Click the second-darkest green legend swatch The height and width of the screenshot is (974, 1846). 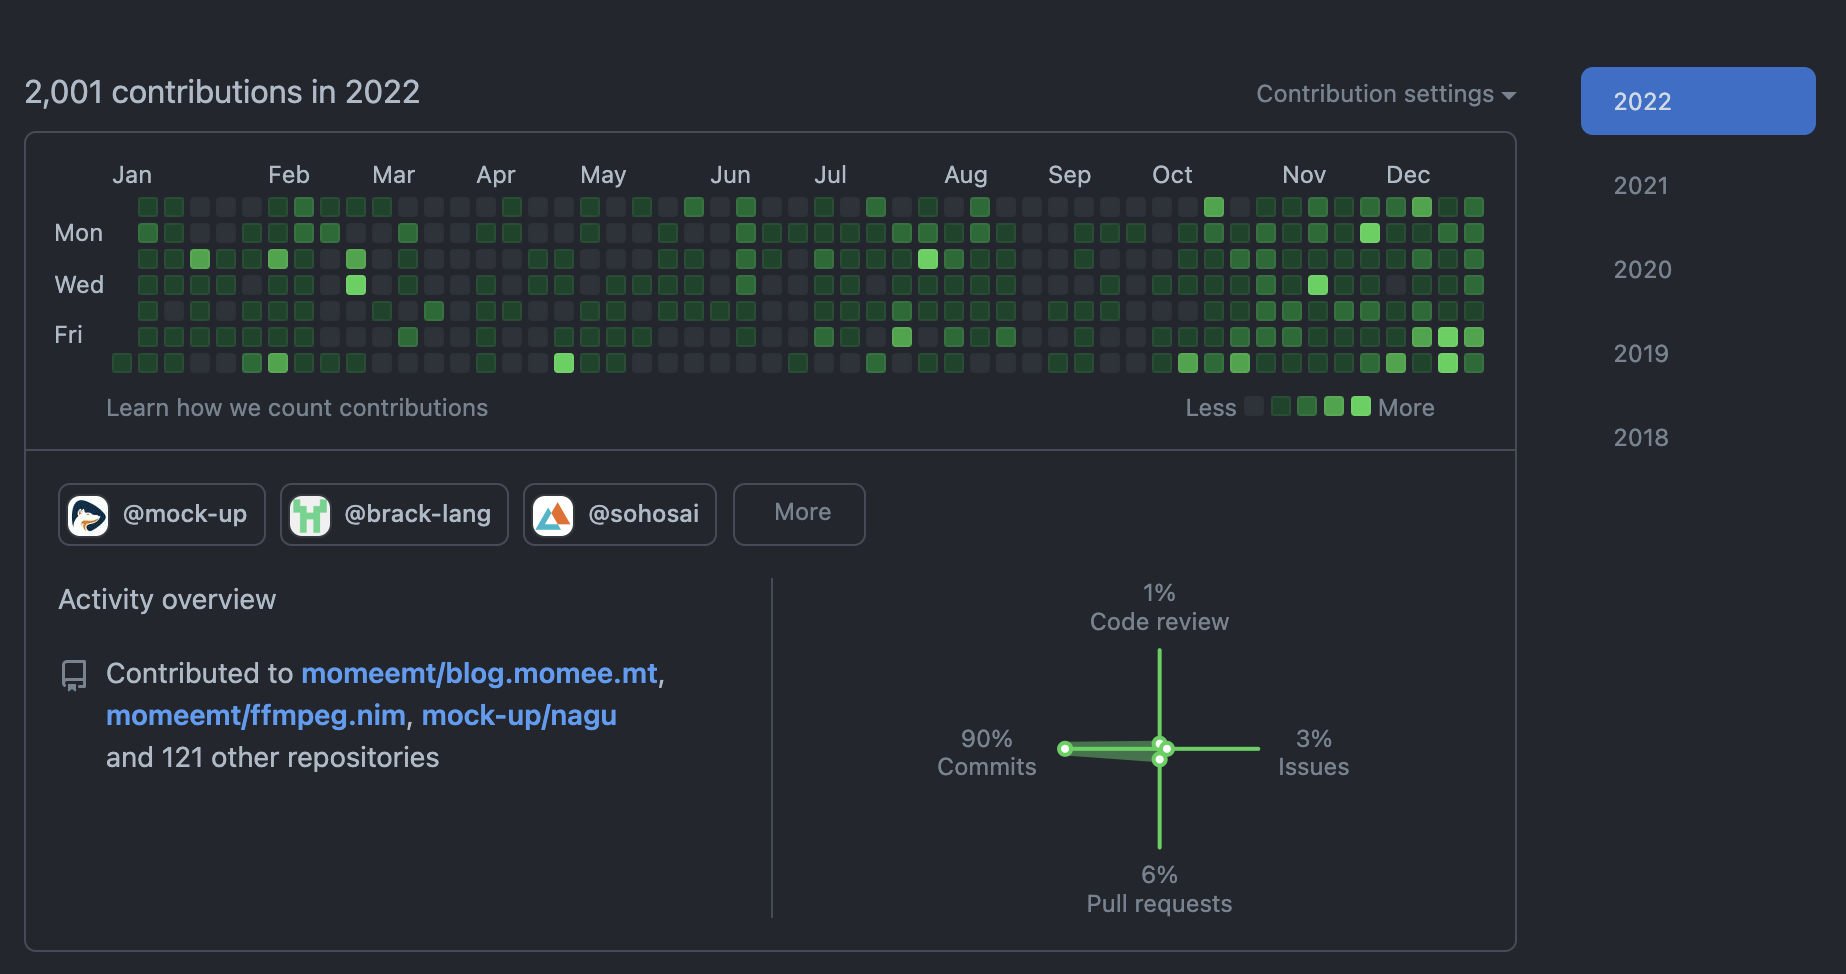point(1307,406)
